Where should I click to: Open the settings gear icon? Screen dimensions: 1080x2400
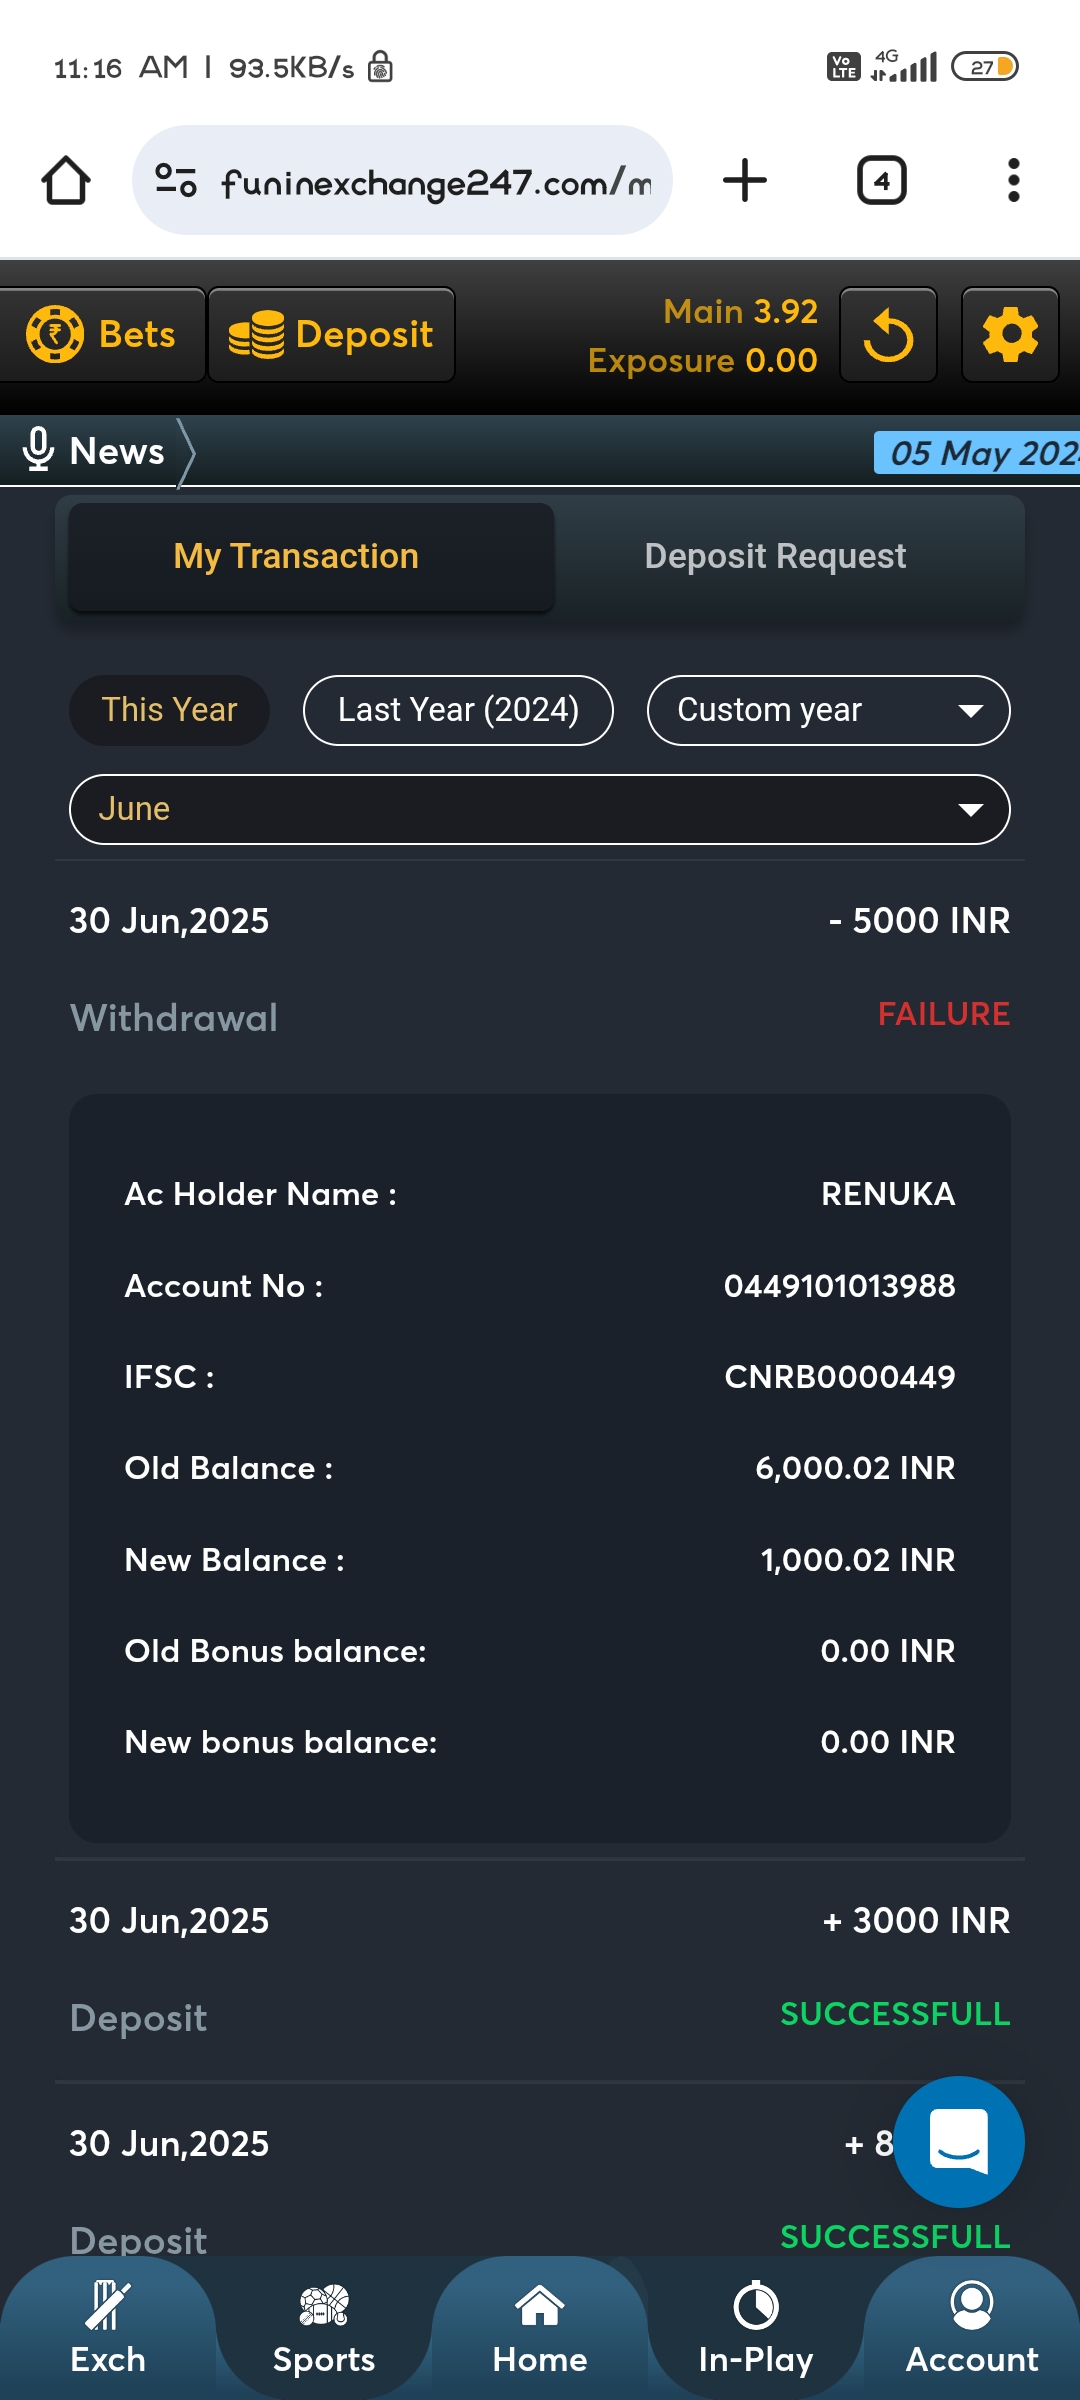(1010, 335)
